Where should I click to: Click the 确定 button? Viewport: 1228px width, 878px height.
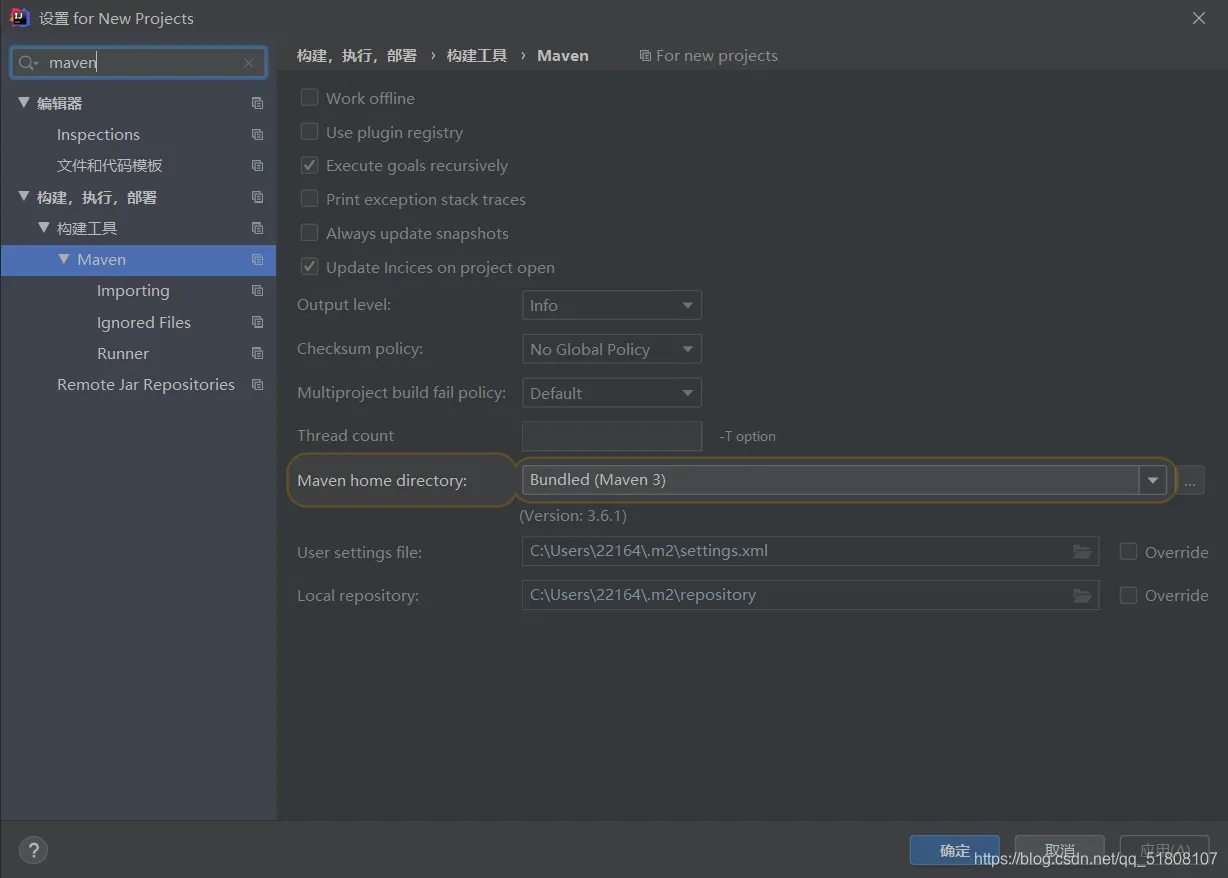[954, 850]
